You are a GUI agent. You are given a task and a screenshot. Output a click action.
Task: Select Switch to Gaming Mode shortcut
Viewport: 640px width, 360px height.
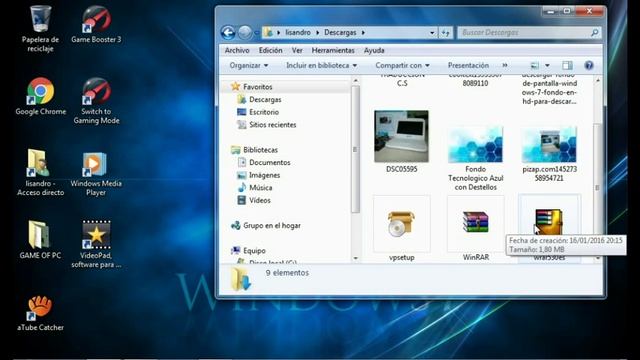click(x=96, y=101)
